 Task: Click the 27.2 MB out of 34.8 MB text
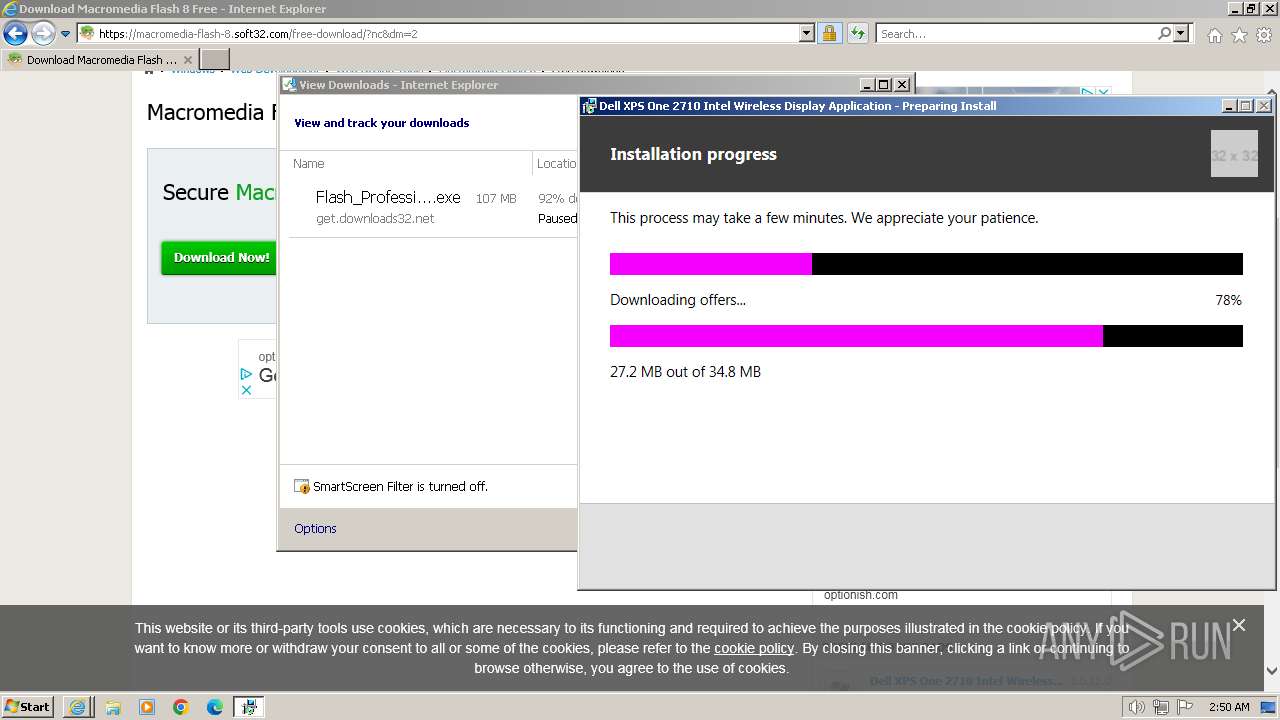point(685,372)
